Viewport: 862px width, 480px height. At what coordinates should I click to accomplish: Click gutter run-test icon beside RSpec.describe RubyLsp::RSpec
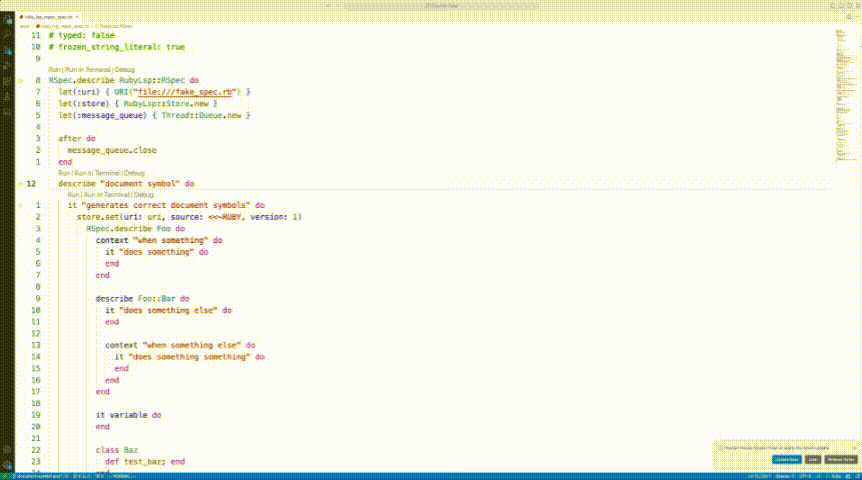pos(22,80)
